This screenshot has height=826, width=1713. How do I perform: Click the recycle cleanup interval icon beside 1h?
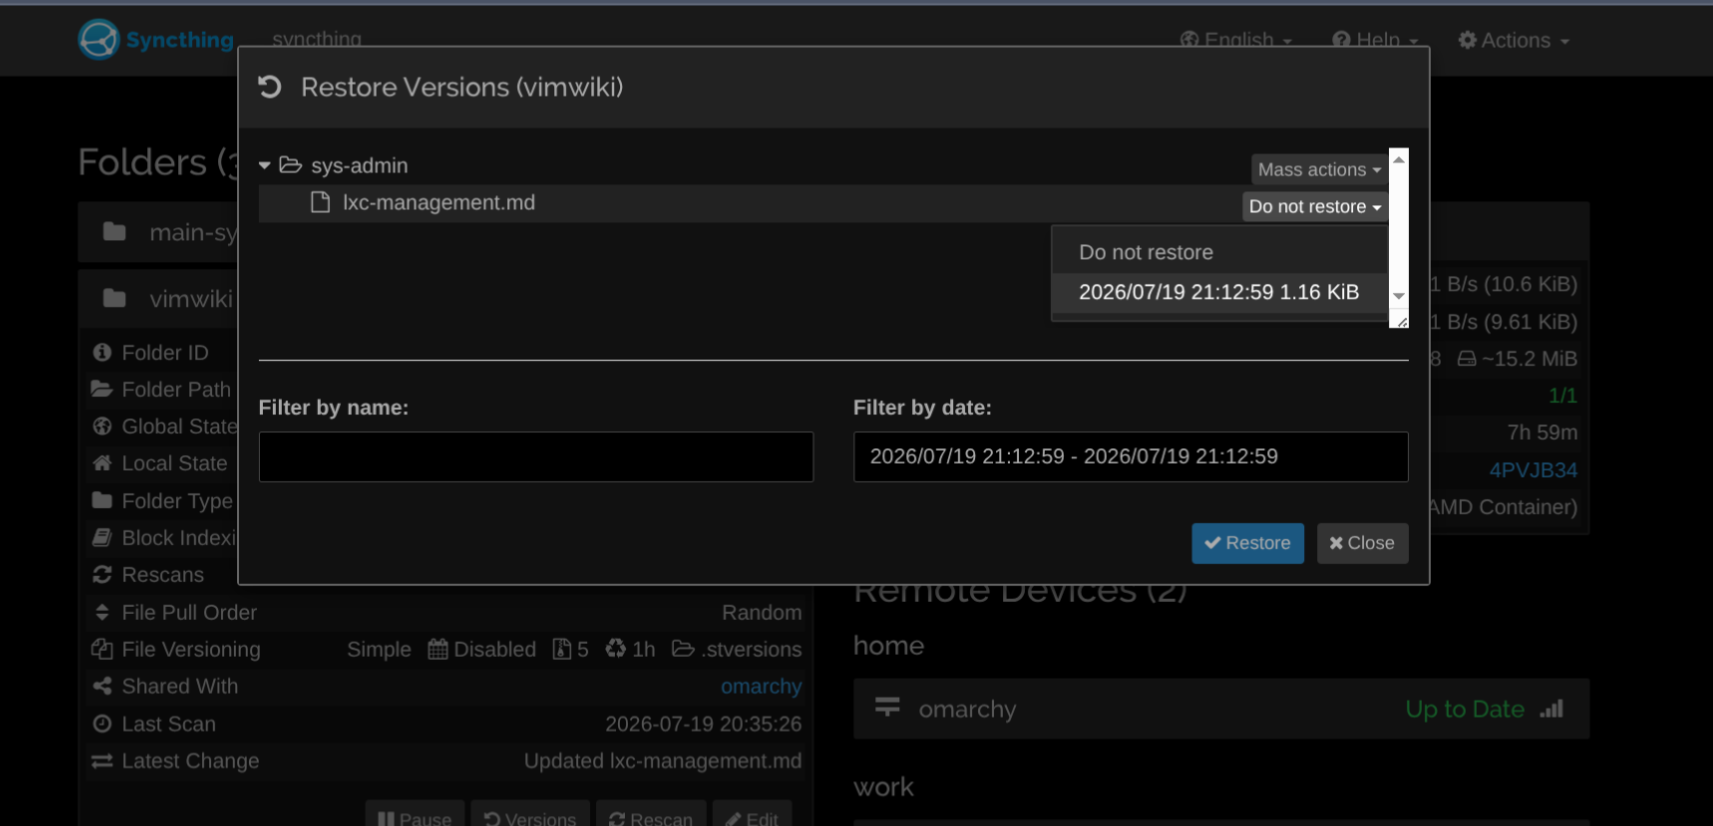(x=615, y=649)
